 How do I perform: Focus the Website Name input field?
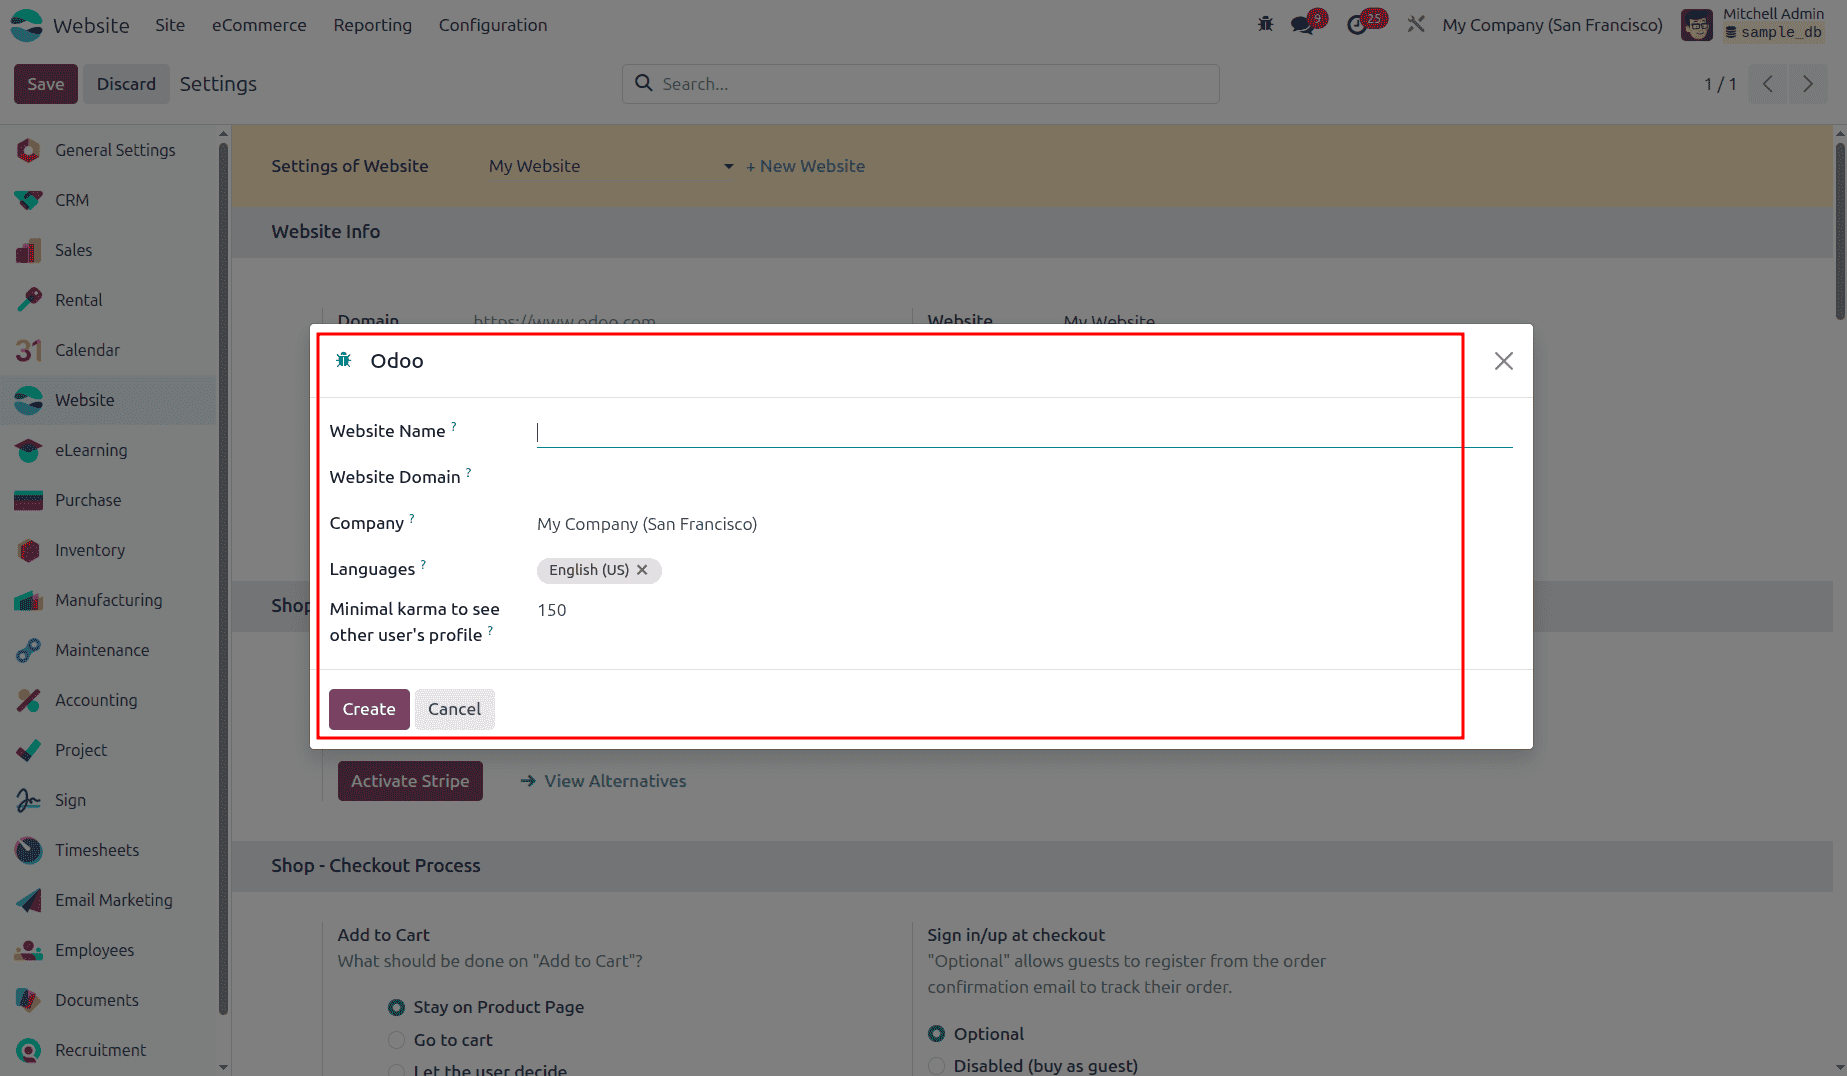(1024, 432)
